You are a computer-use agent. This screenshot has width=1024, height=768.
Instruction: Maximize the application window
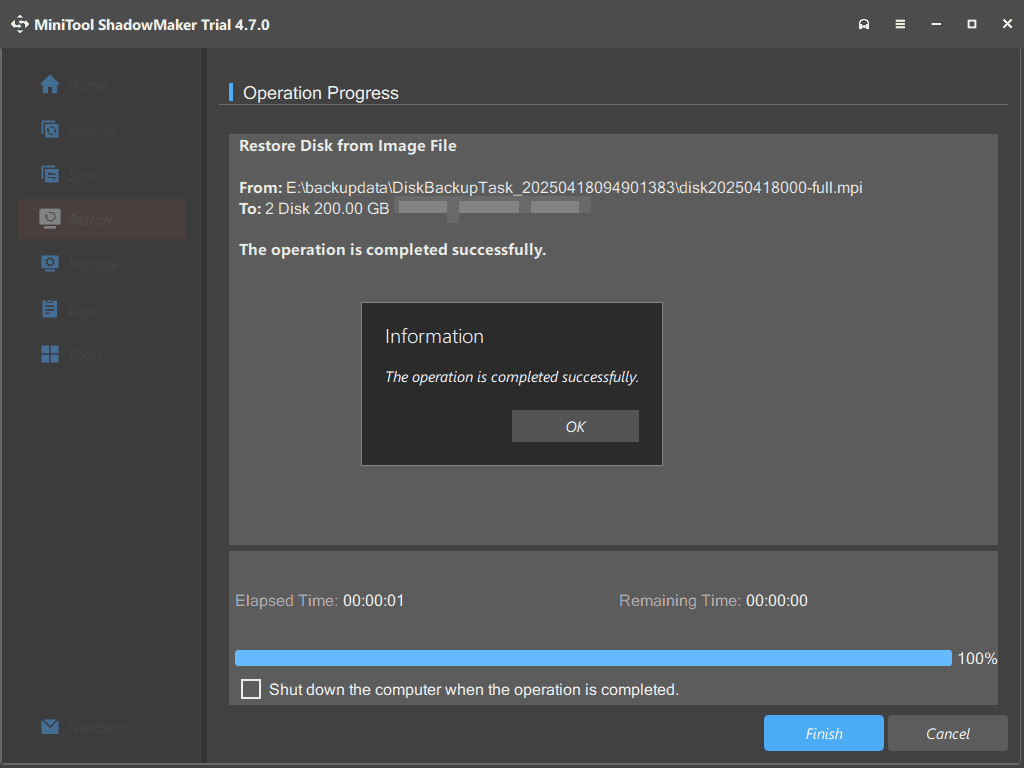[972, 23]
